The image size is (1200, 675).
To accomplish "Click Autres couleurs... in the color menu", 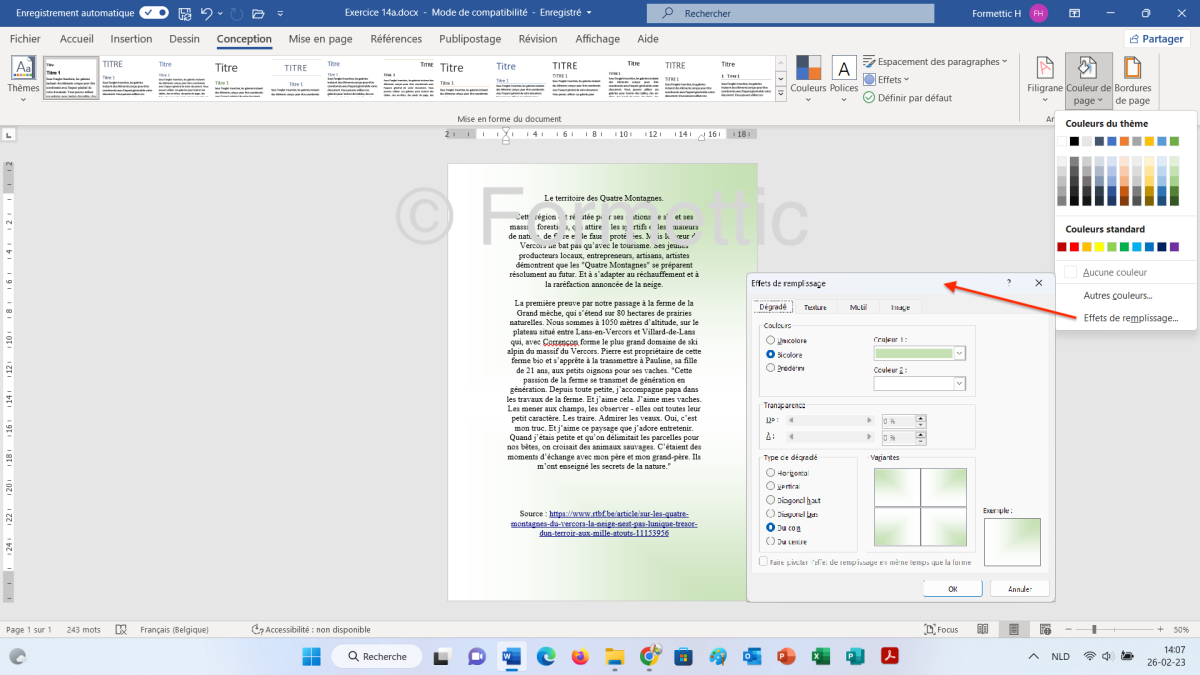I will click(1117, 295).
